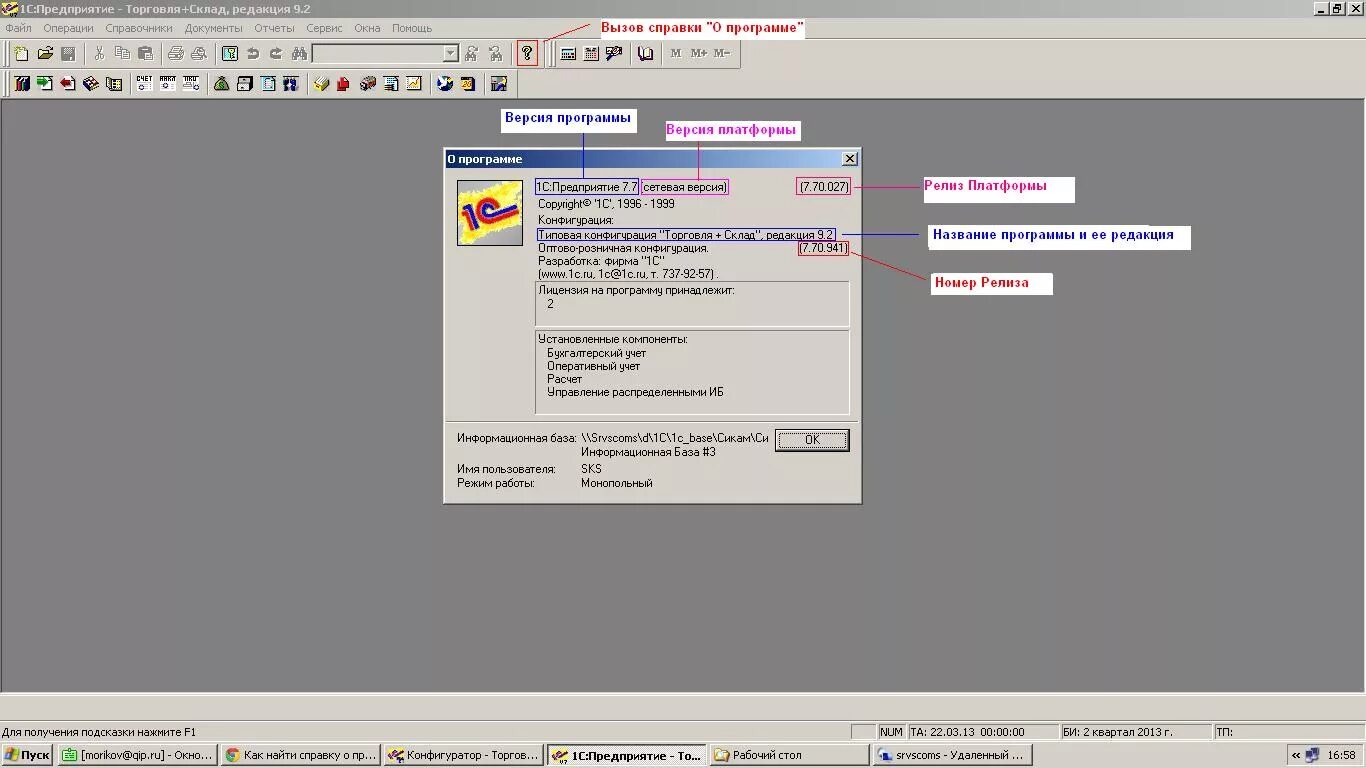Image resolution: width=1366 pixels, height=768 pixels.
Task: Expand the search text dropdown arrow
Action: (451, 54)
